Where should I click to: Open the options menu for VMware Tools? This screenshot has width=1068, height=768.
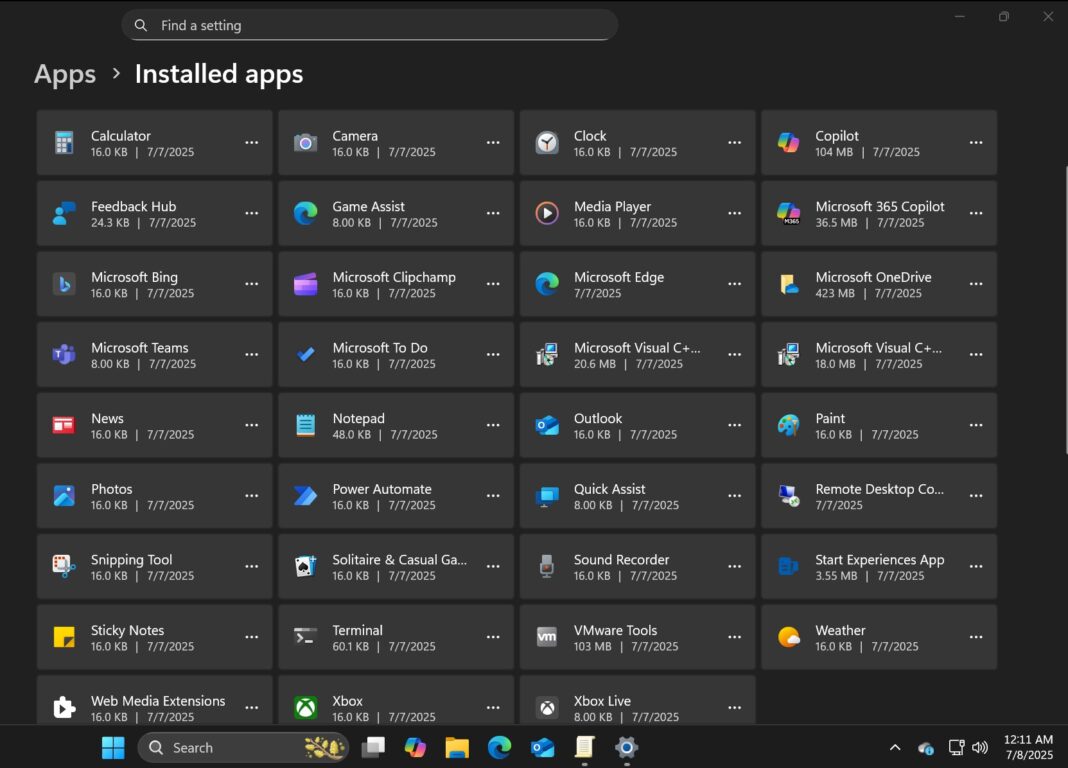(x=734, y=636)
